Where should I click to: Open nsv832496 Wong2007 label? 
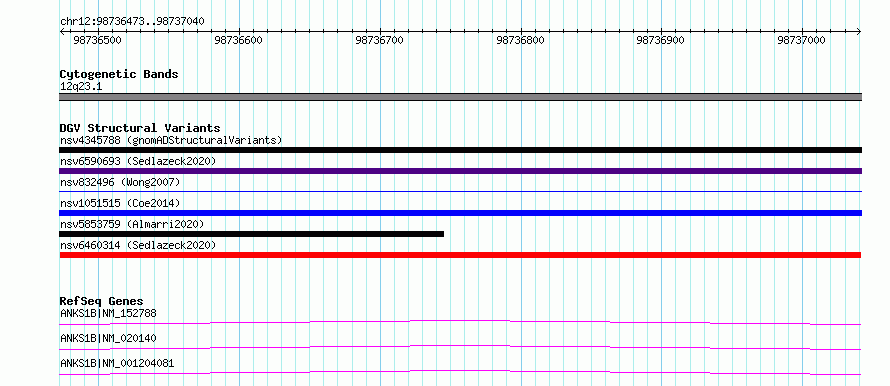[120, 182]
